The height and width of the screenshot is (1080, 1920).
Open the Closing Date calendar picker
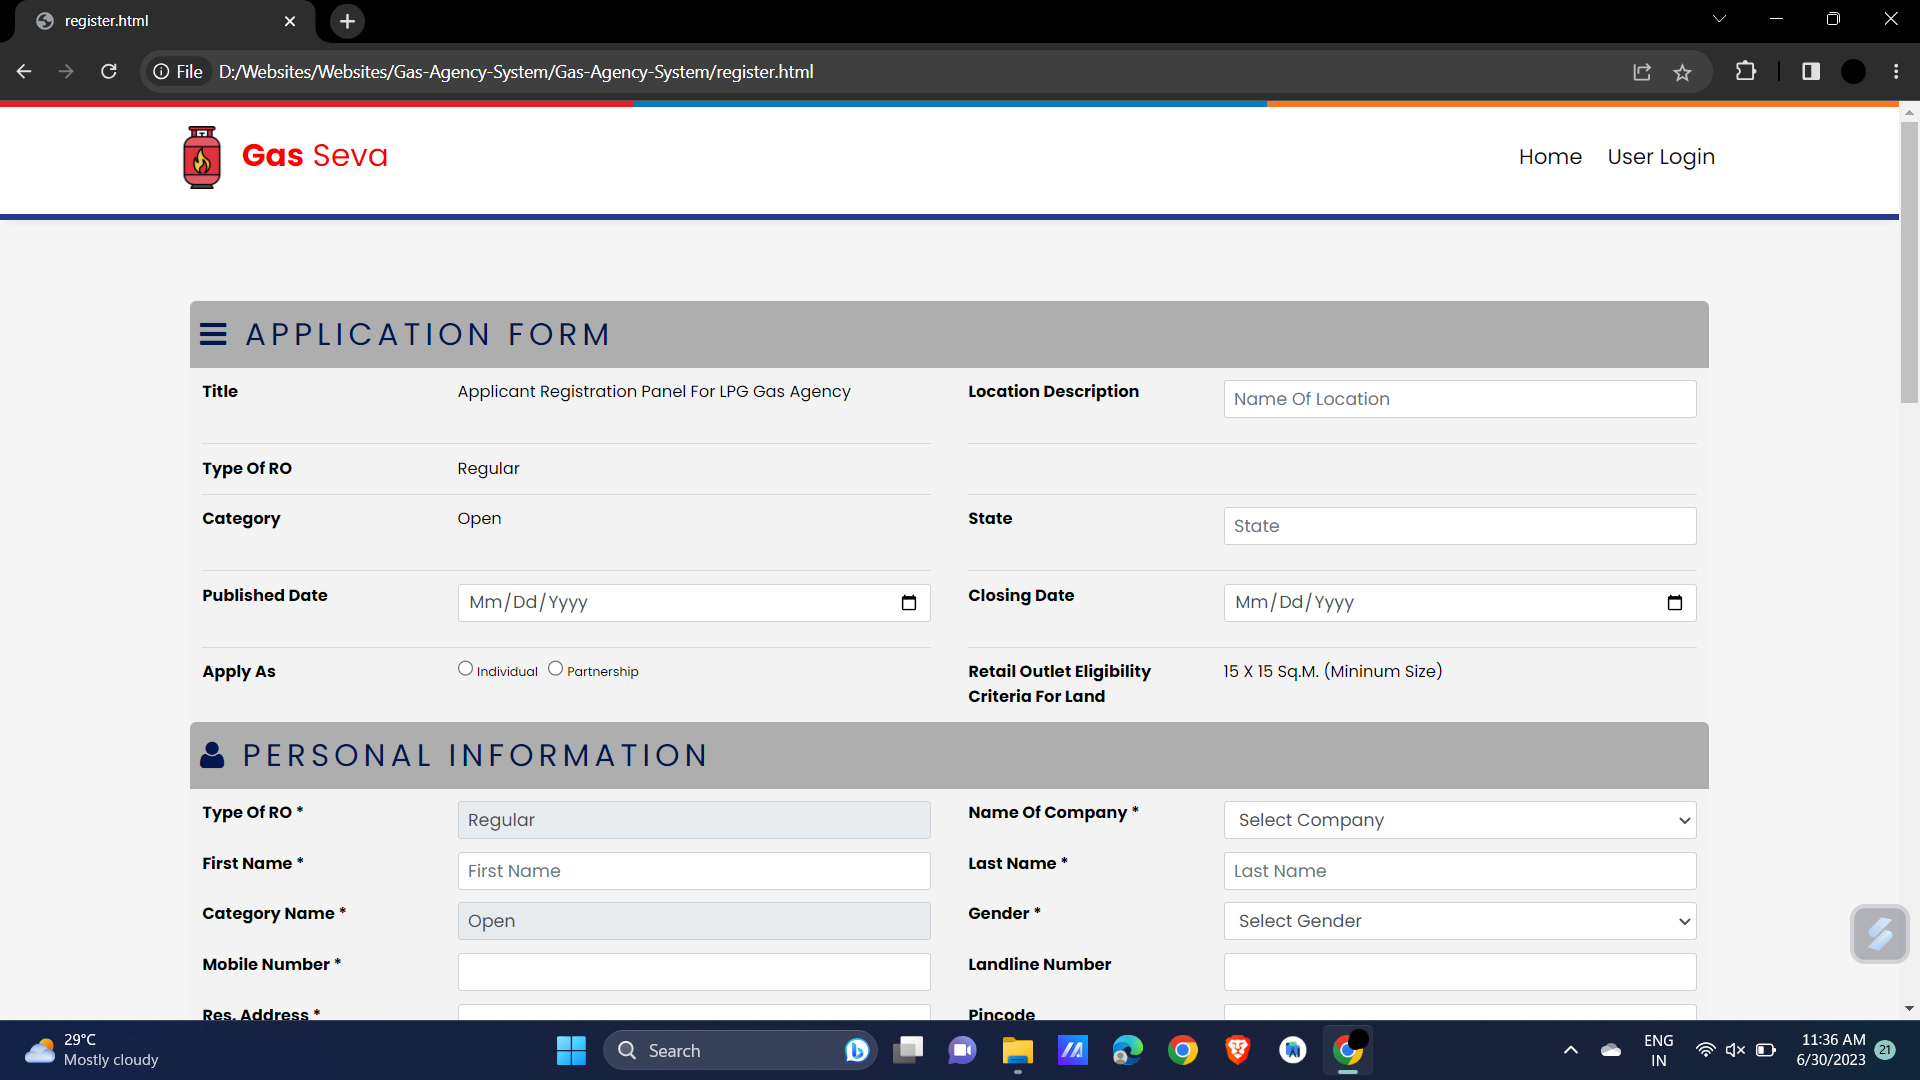pos(1675,603)
